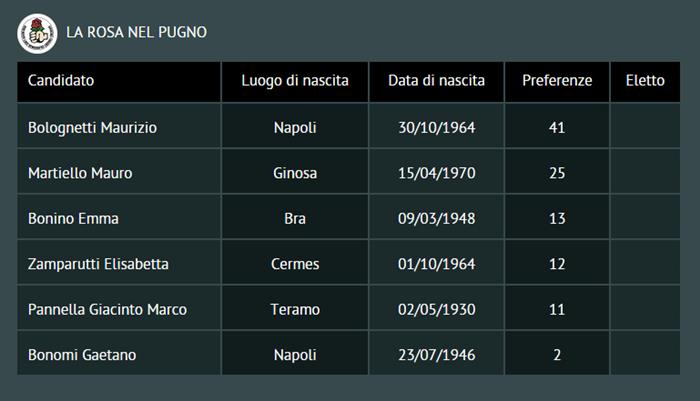
Task: Click the La Rosa nel Pugno party logo
Action: tap(37, 33)
